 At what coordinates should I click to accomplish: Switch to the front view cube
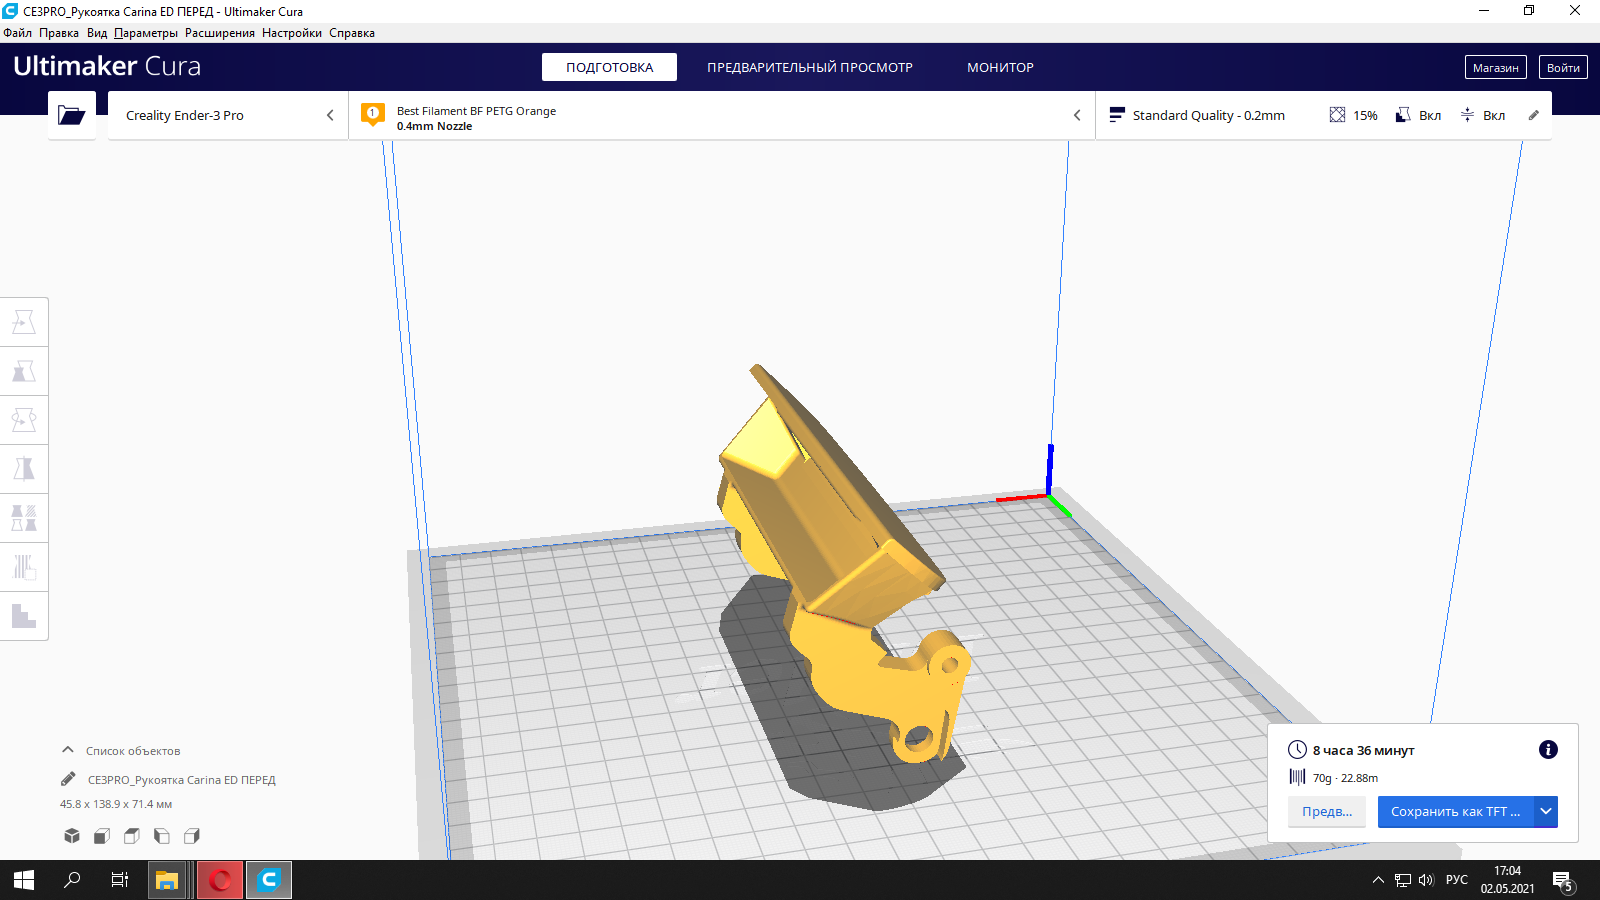(102, 836)
